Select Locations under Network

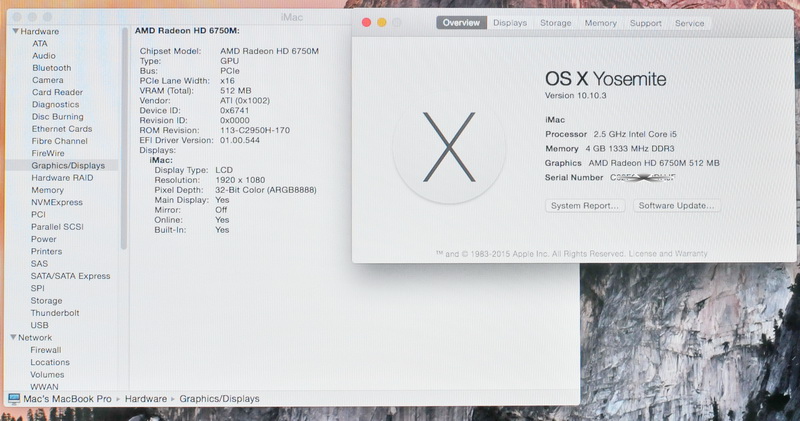[50, 362]
